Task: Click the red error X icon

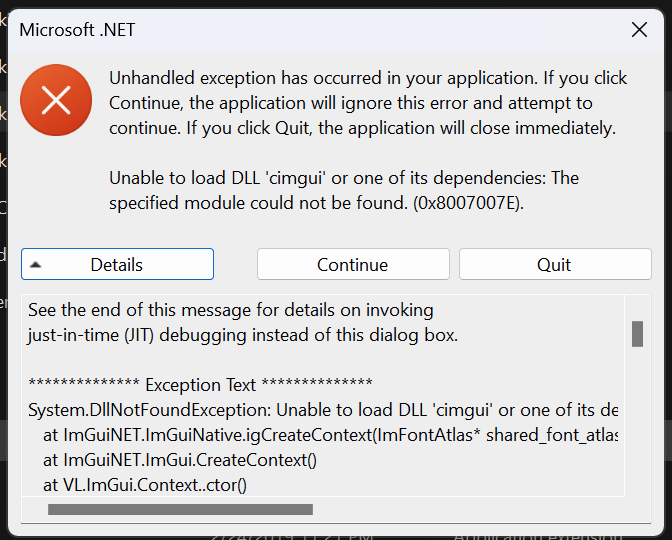Action: point(56,100)
